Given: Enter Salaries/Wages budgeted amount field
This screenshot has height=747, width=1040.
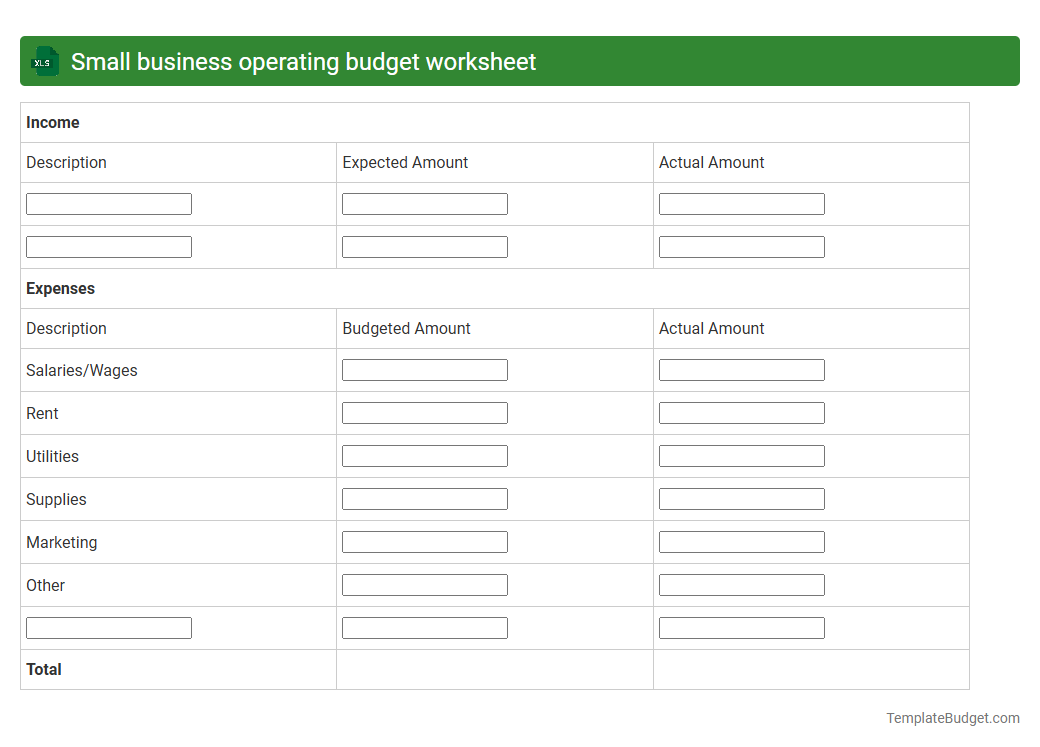Looking at the screenshot, I should coord(424,369).
